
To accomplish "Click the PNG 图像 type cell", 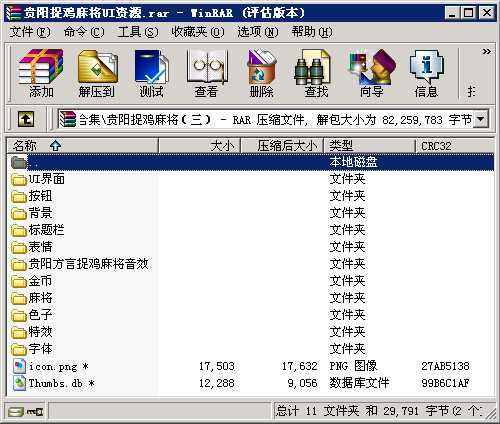I will click(x=353, y=366).
